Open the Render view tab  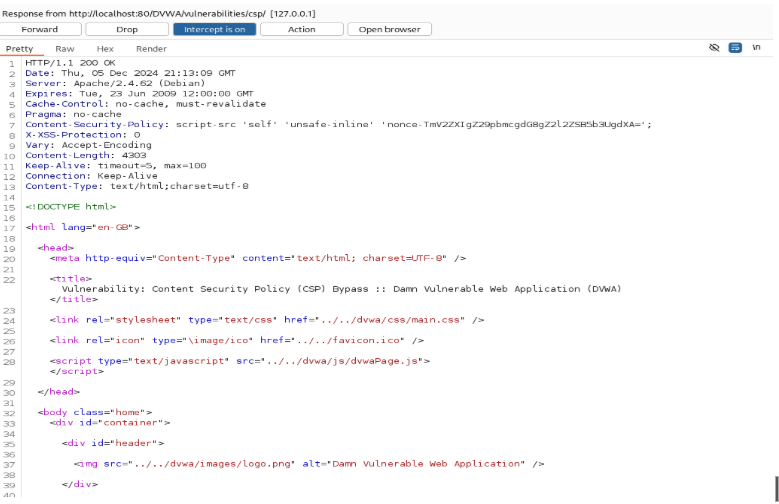coord(151,48)
